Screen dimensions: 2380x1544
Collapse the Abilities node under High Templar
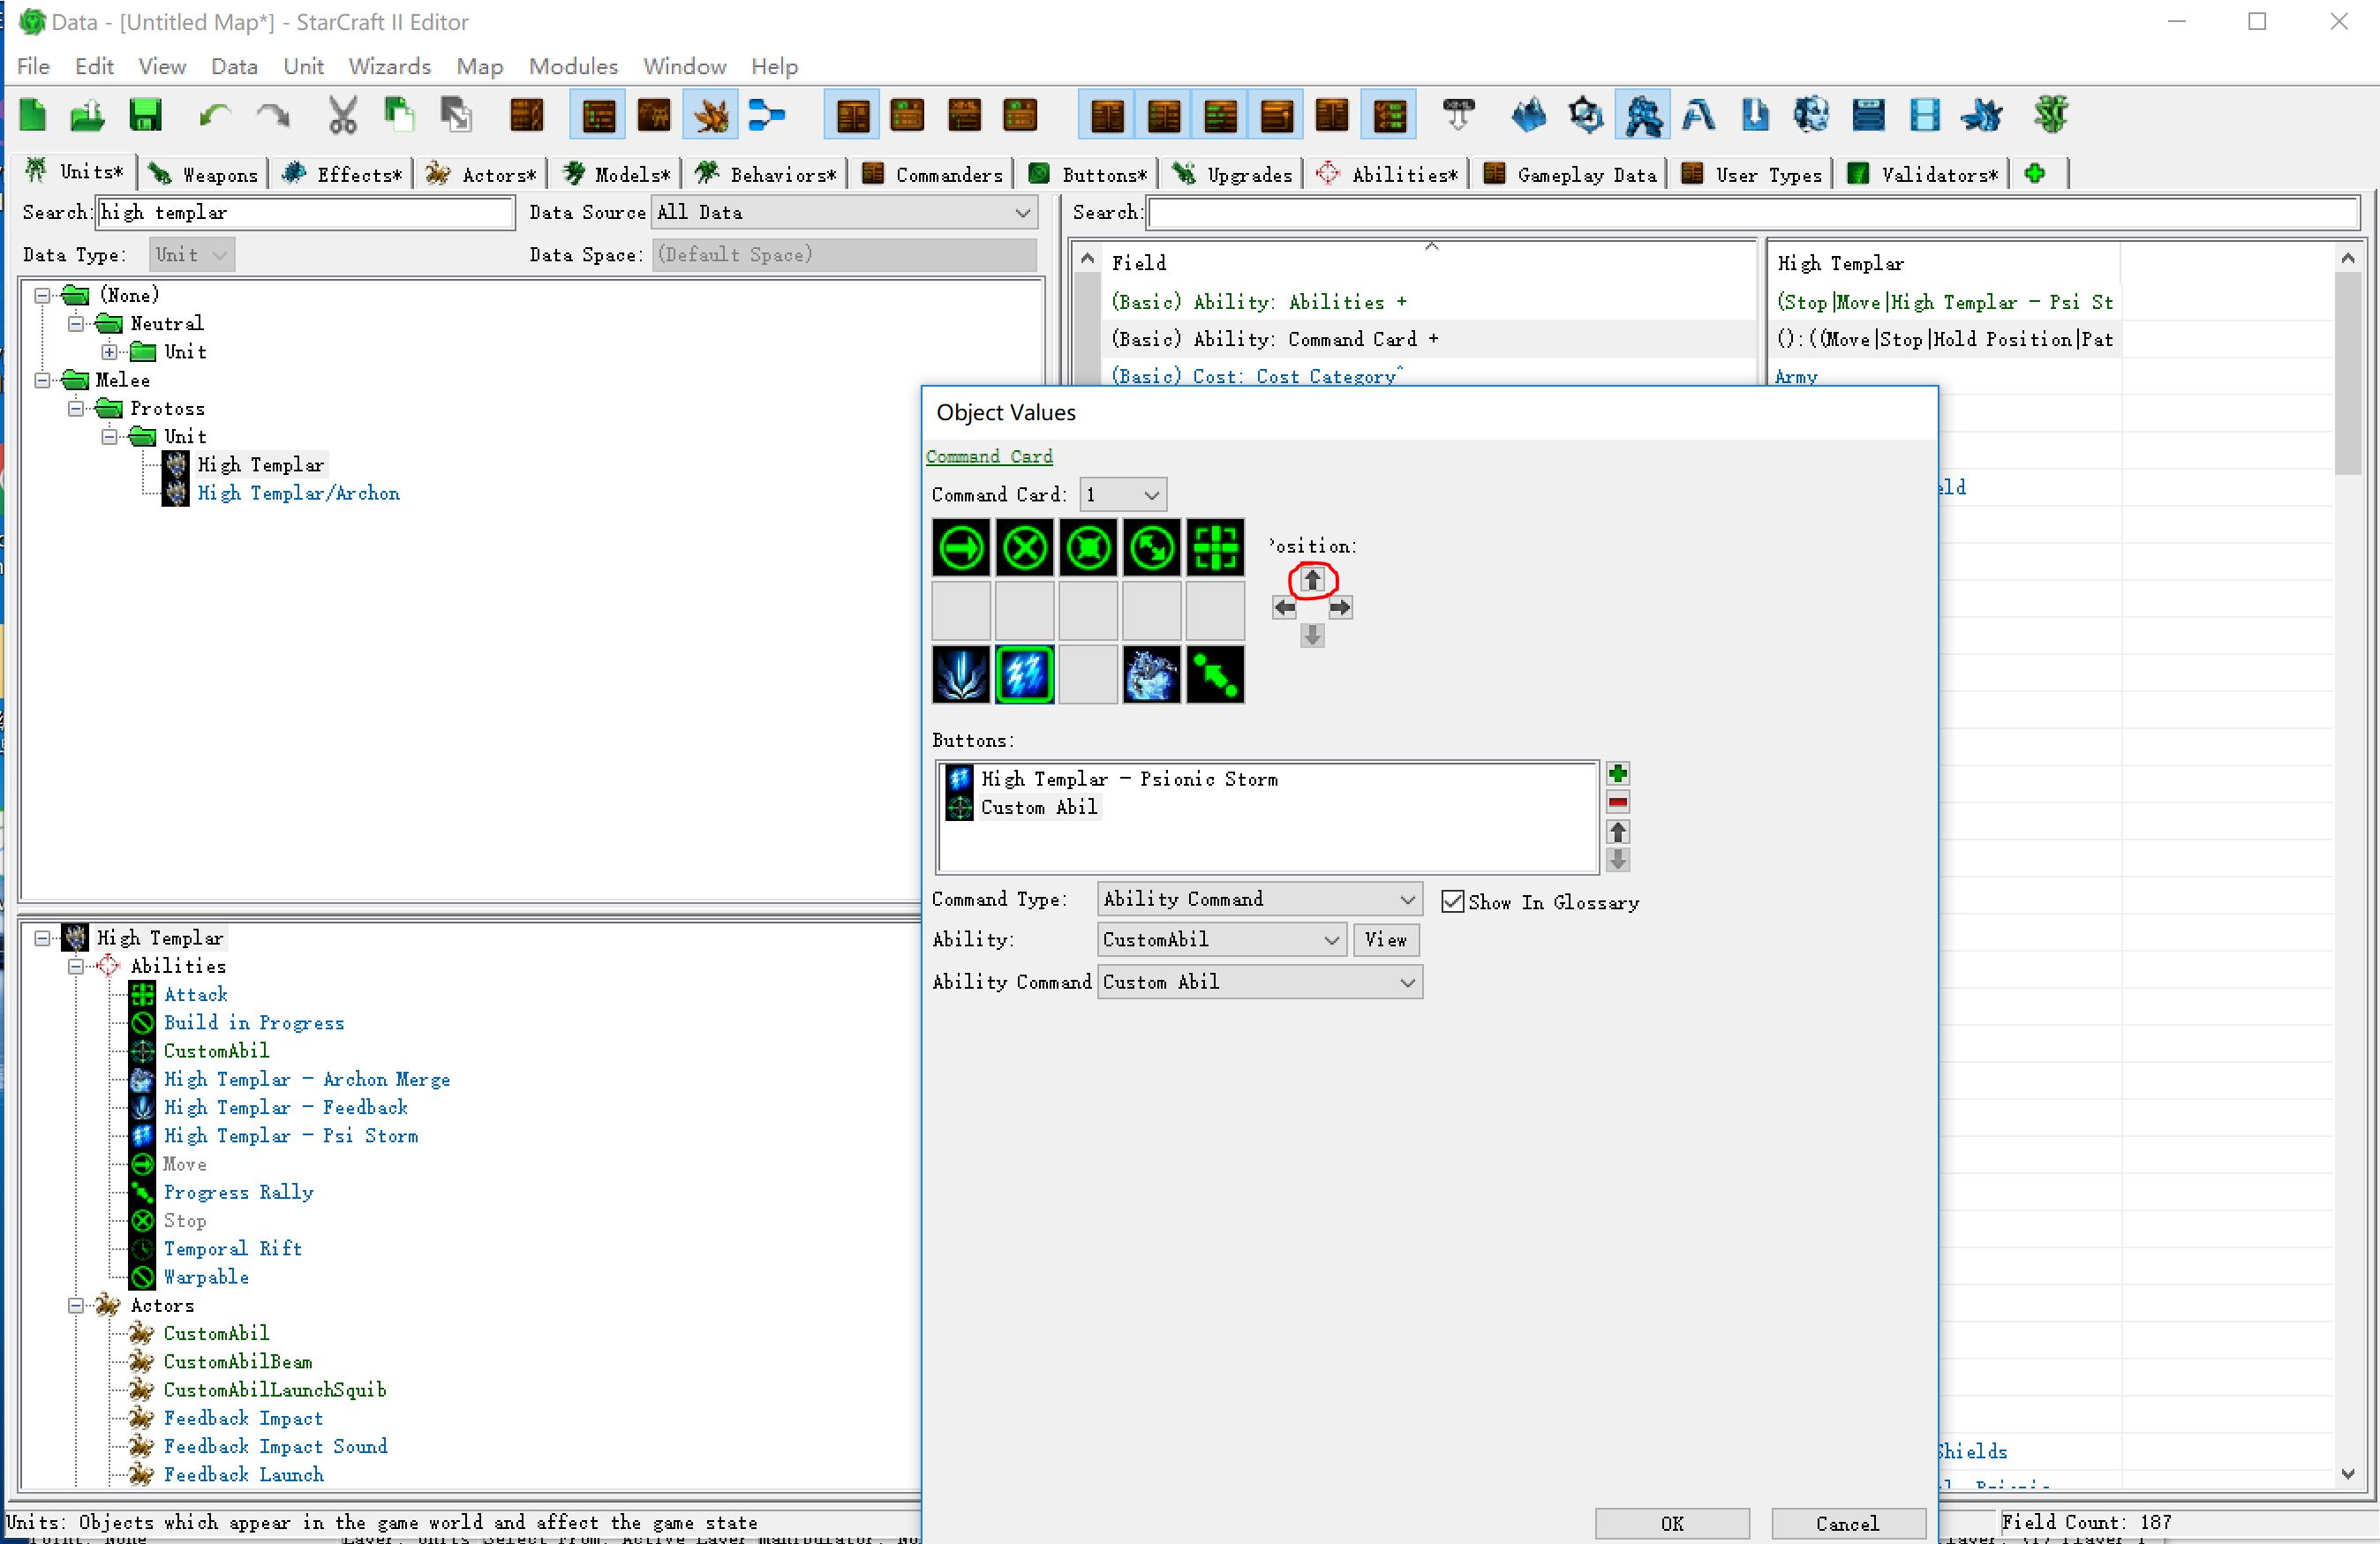76,966
